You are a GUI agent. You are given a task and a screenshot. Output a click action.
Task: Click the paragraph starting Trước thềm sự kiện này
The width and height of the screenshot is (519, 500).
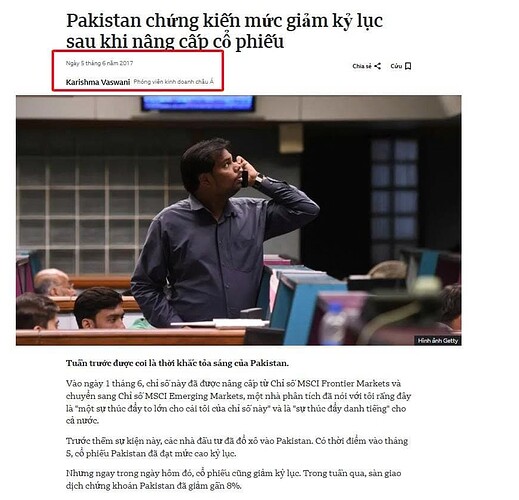point(237,447)
